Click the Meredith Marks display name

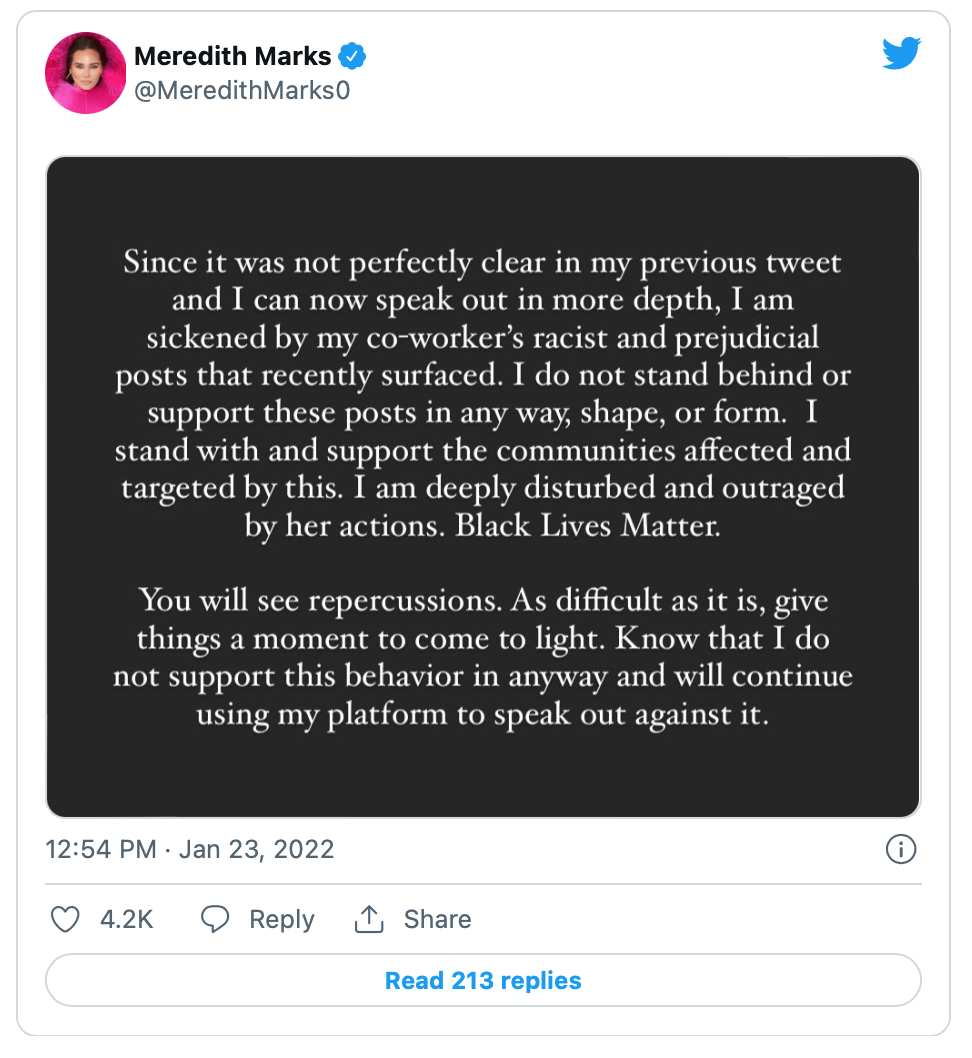click(233, 56)
